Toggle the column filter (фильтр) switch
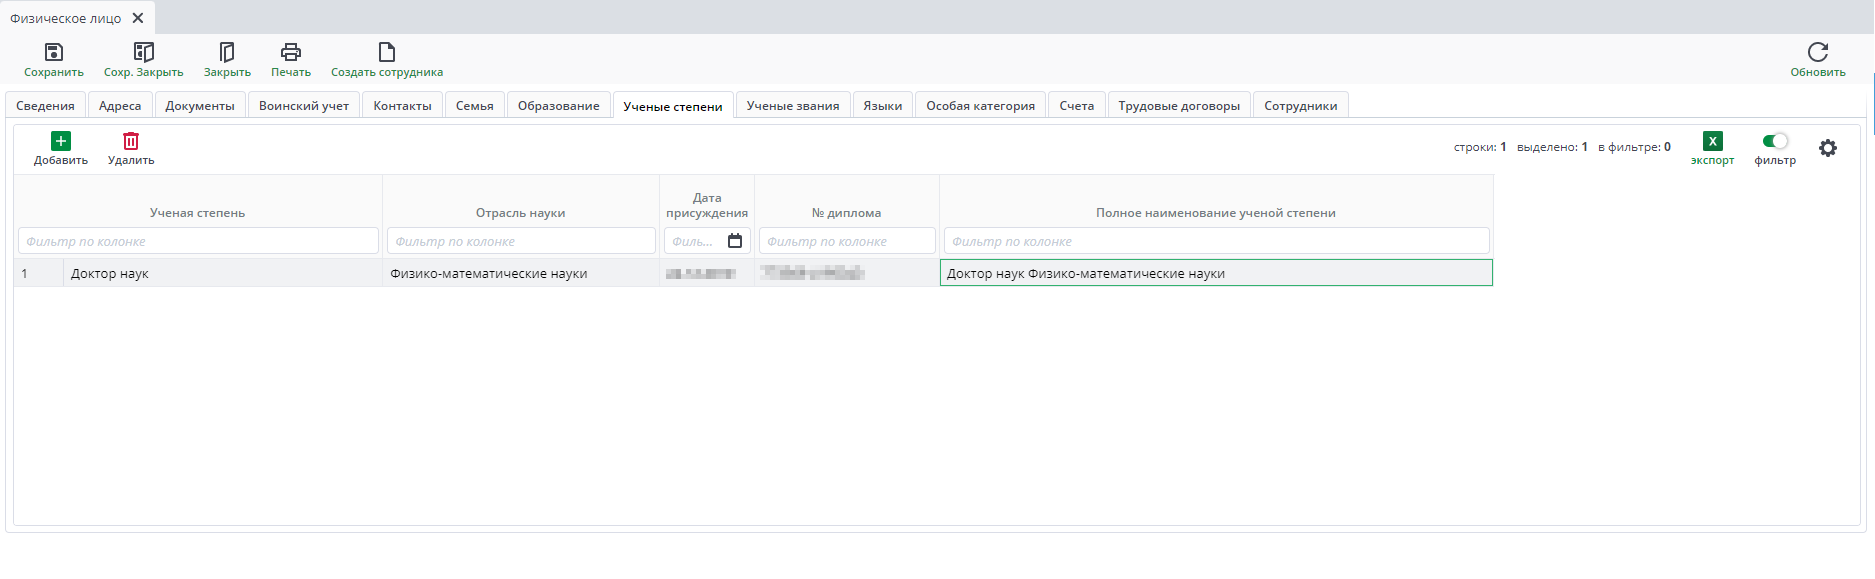The height and width of the screenshot is (579, 1875). (1775, 141)
